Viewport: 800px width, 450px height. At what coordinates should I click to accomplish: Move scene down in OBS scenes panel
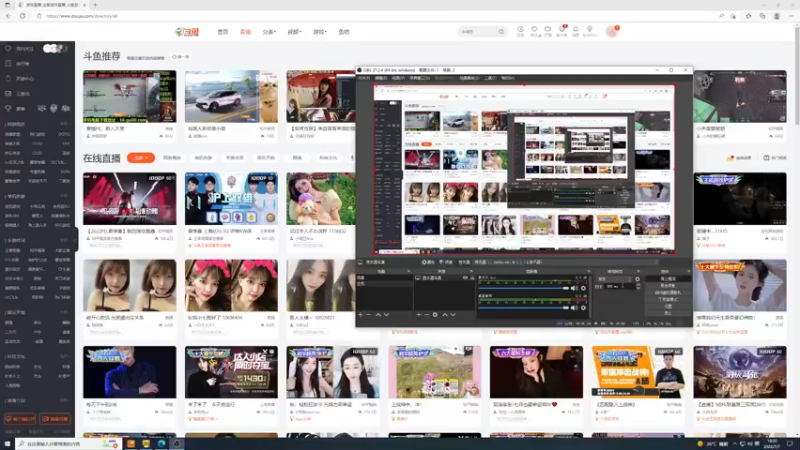387,314
